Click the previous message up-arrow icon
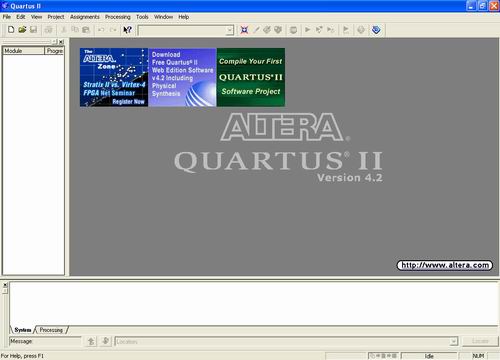 pos(91,341)
